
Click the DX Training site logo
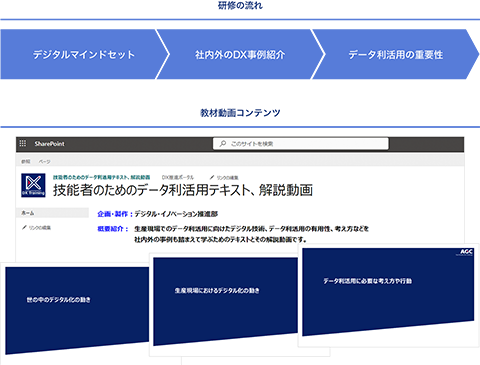[33, 185]
